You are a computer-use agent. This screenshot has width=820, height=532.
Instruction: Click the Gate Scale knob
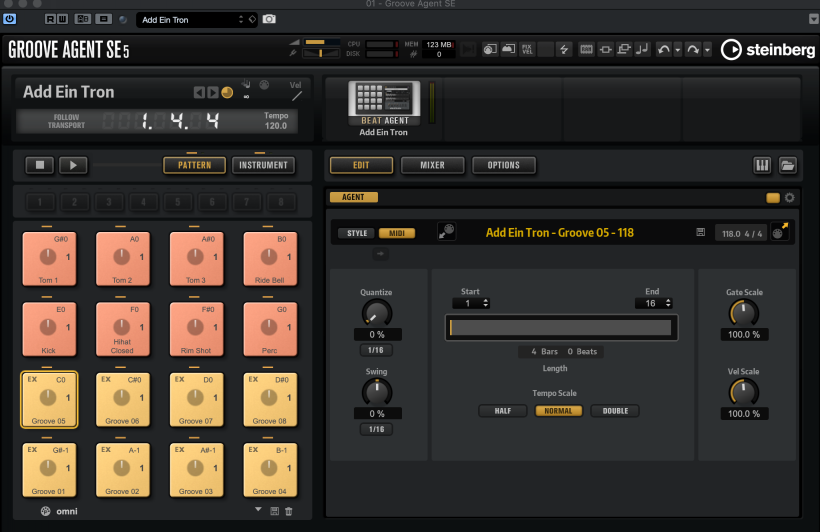(744, 313)
